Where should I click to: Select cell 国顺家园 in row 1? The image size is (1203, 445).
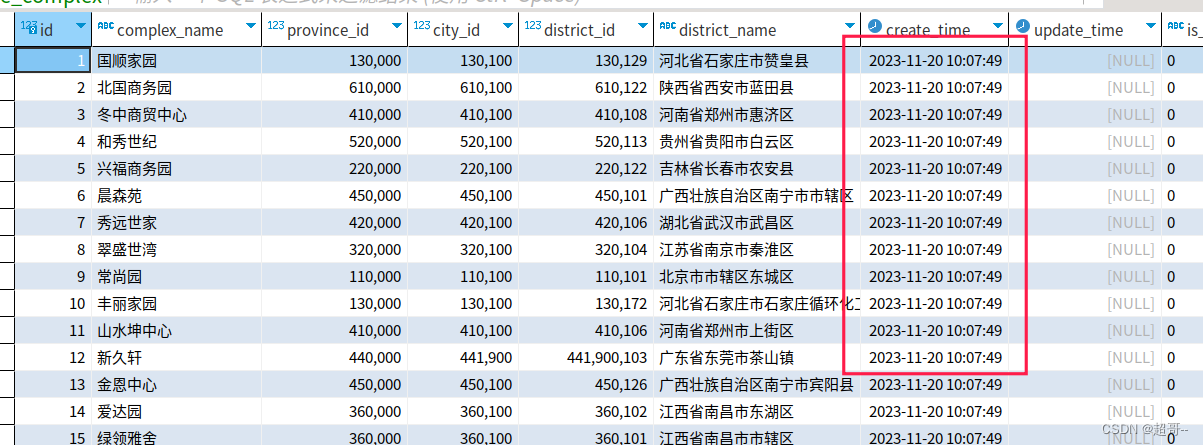click(x=176, y=61)
